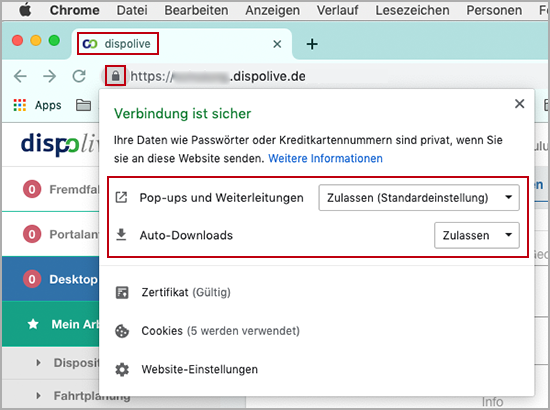Open Pop-ups und Weiterleitungen dropdown
This screenshot has height=410, width=550.
coord(419,198)
